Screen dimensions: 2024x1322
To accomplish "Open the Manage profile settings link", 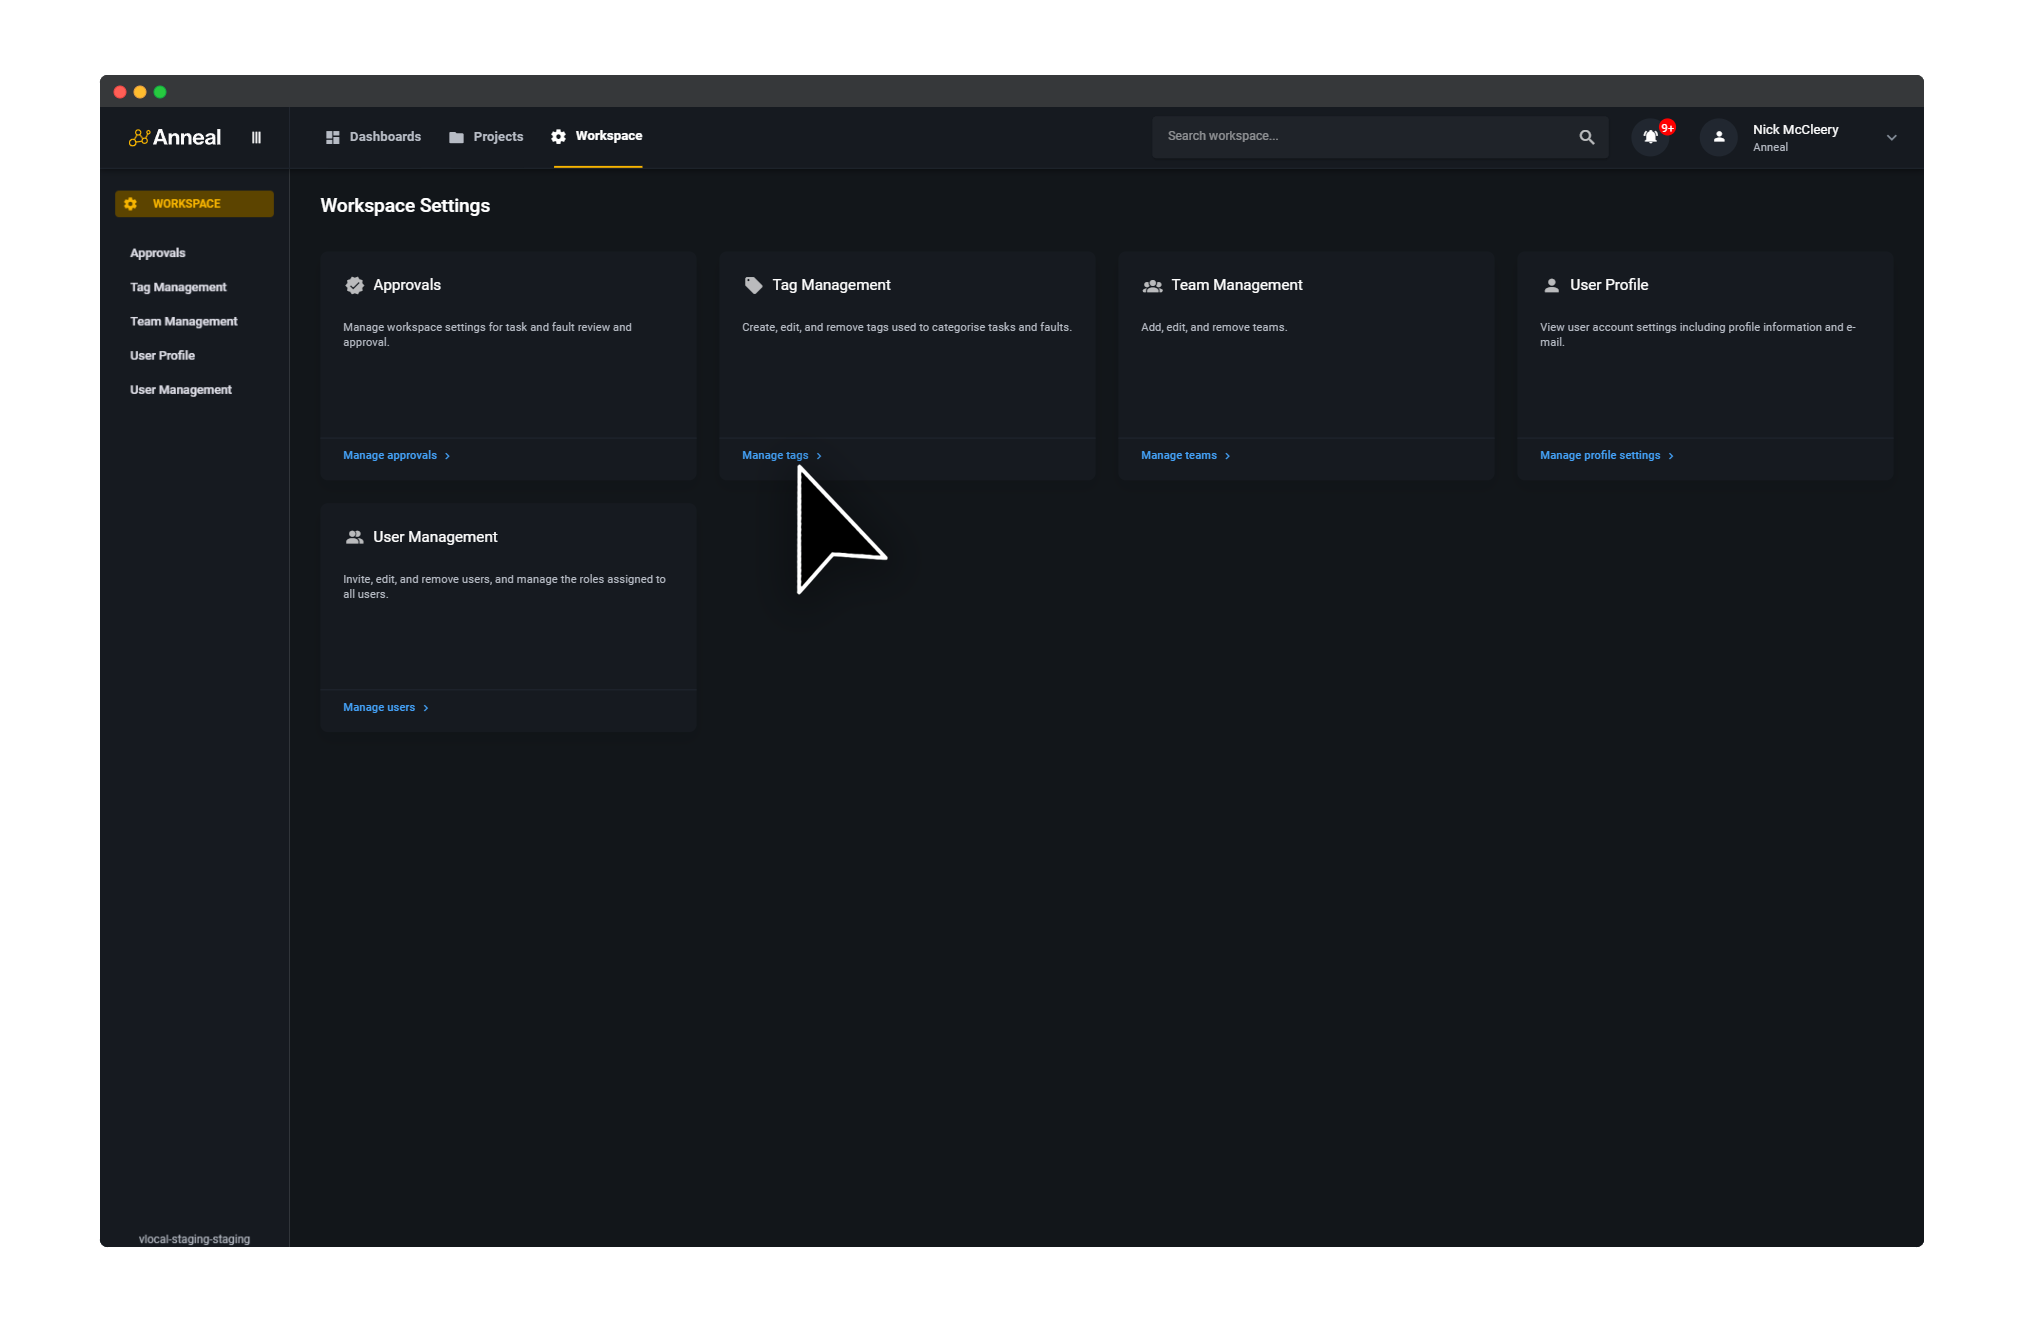I will click(1599, 455).
